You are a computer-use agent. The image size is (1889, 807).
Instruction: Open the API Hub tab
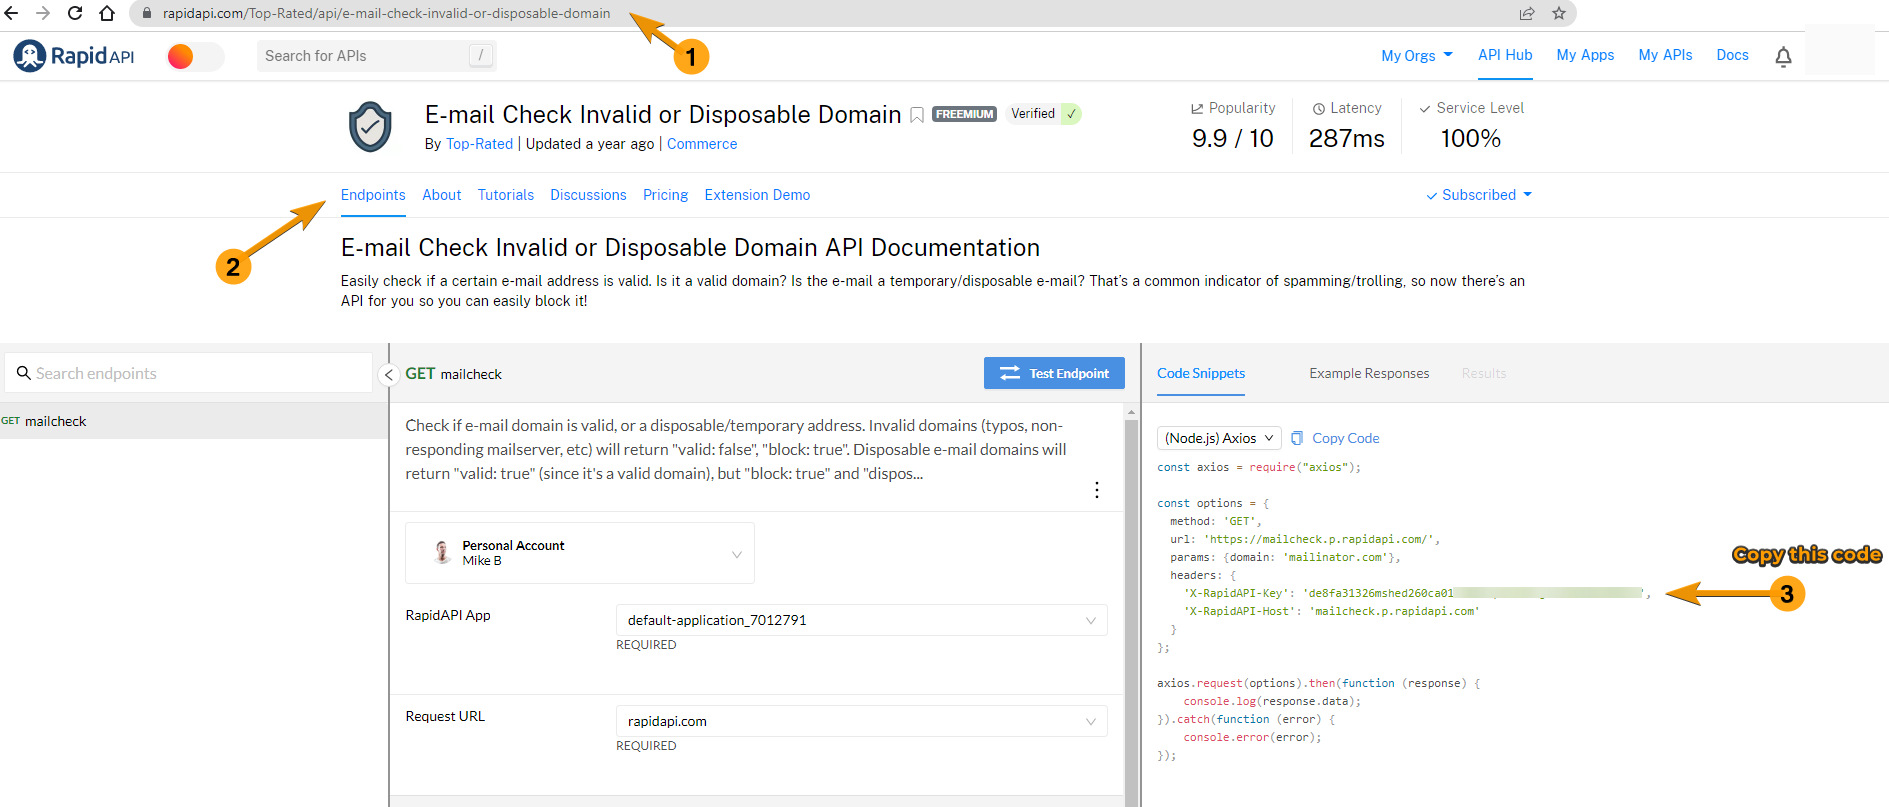click(1505, 55)
